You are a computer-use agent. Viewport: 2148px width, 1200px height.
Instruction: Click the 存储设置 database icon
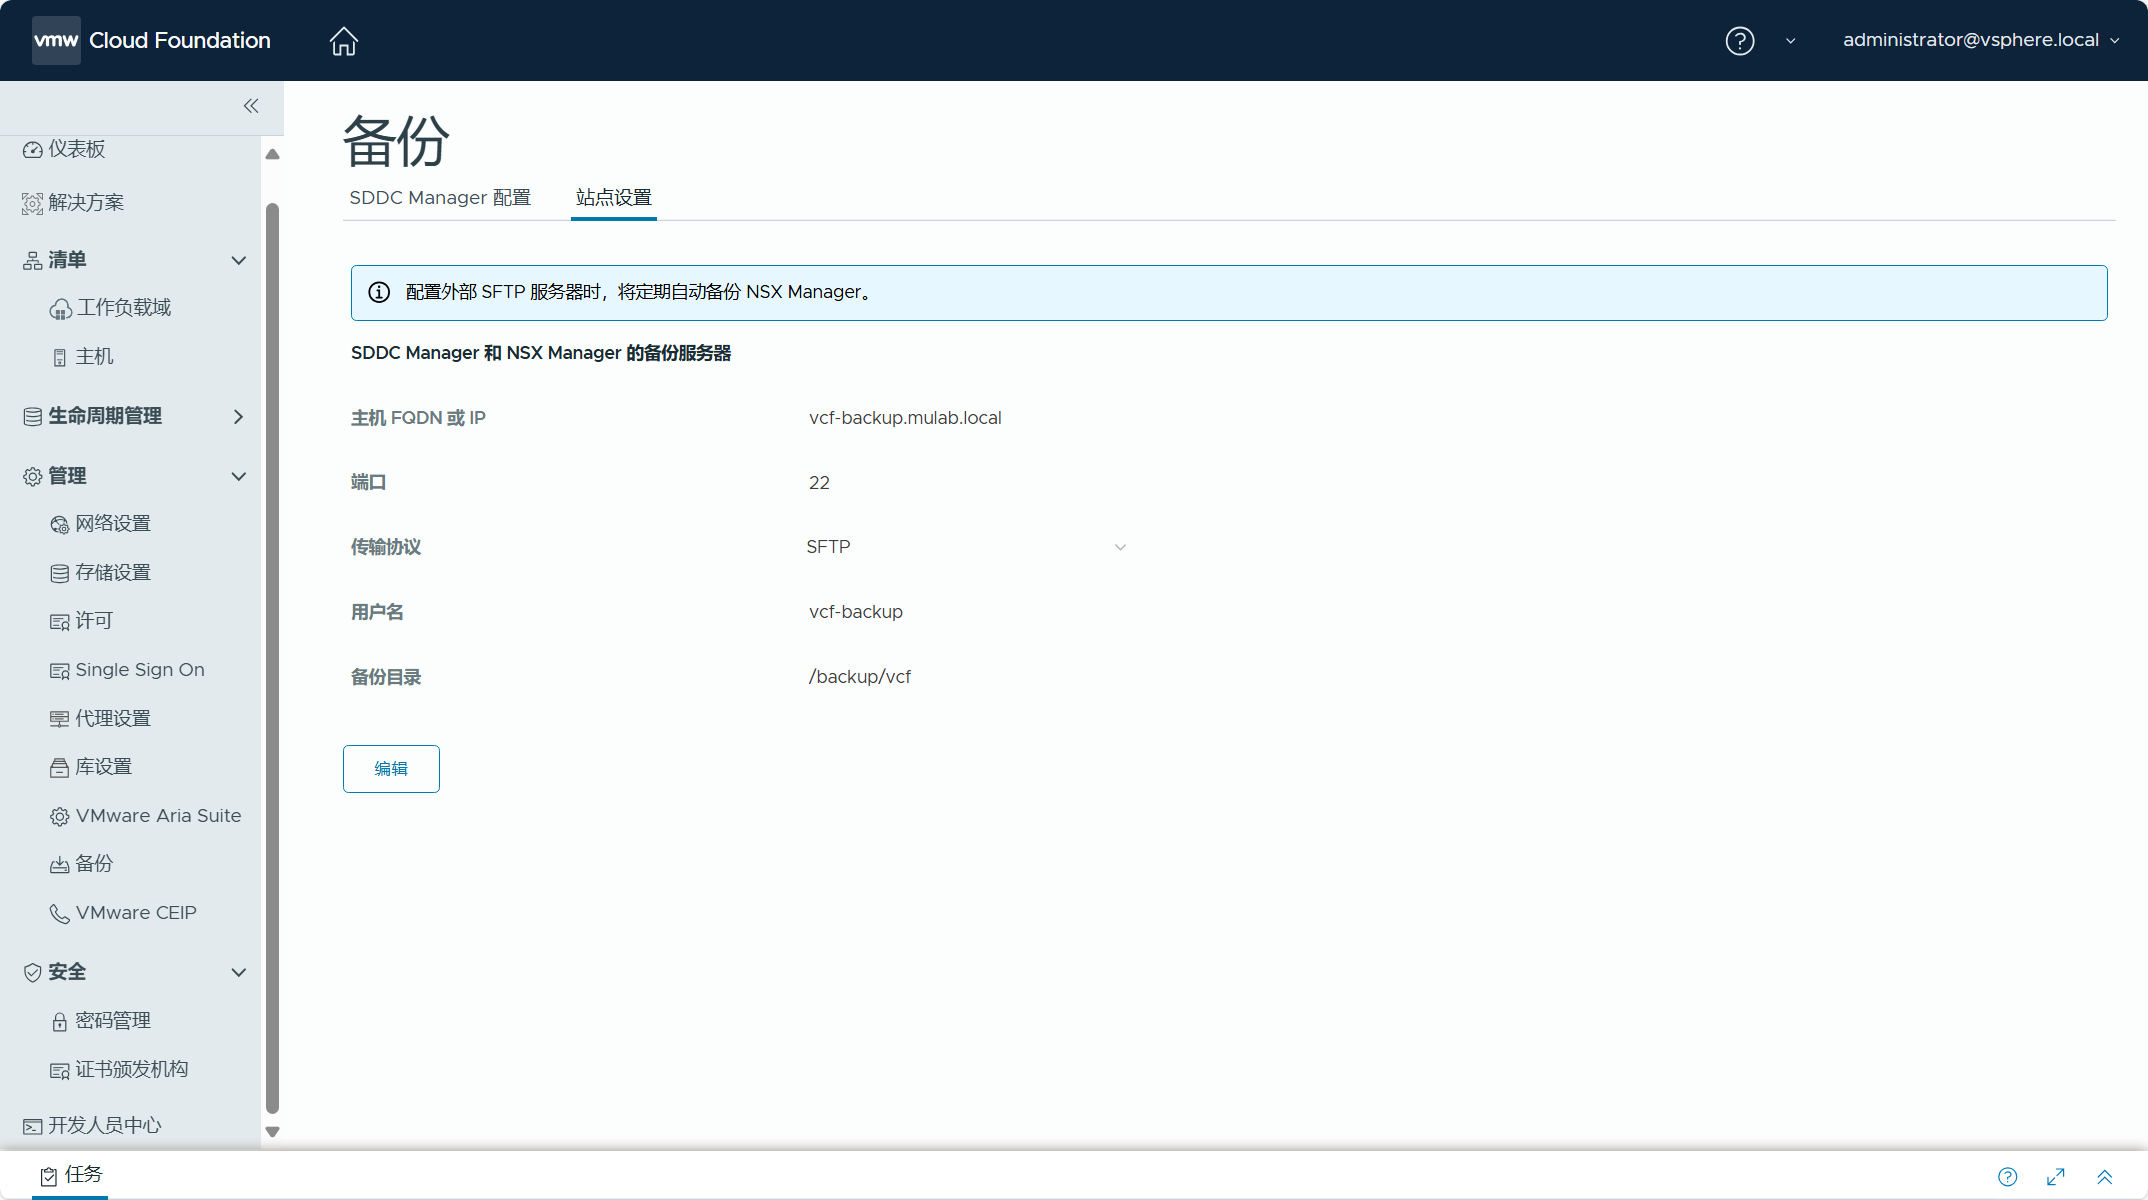coord(60,574)
